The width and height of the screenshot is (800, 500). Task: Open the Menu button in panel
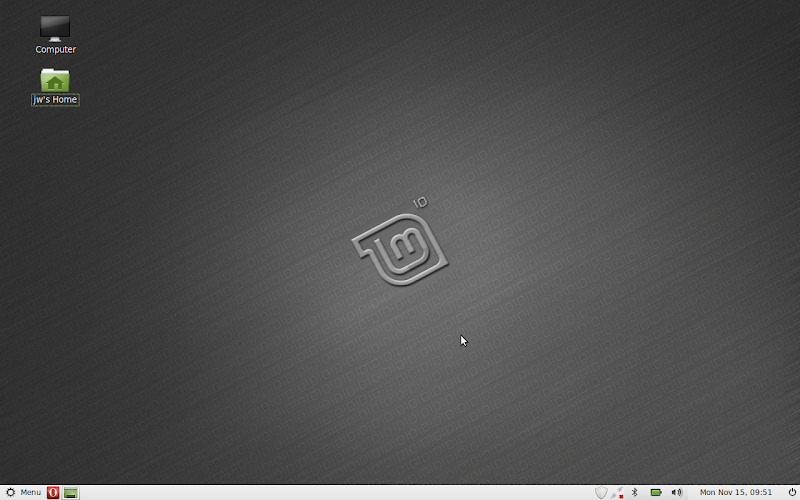pos(23,492)
